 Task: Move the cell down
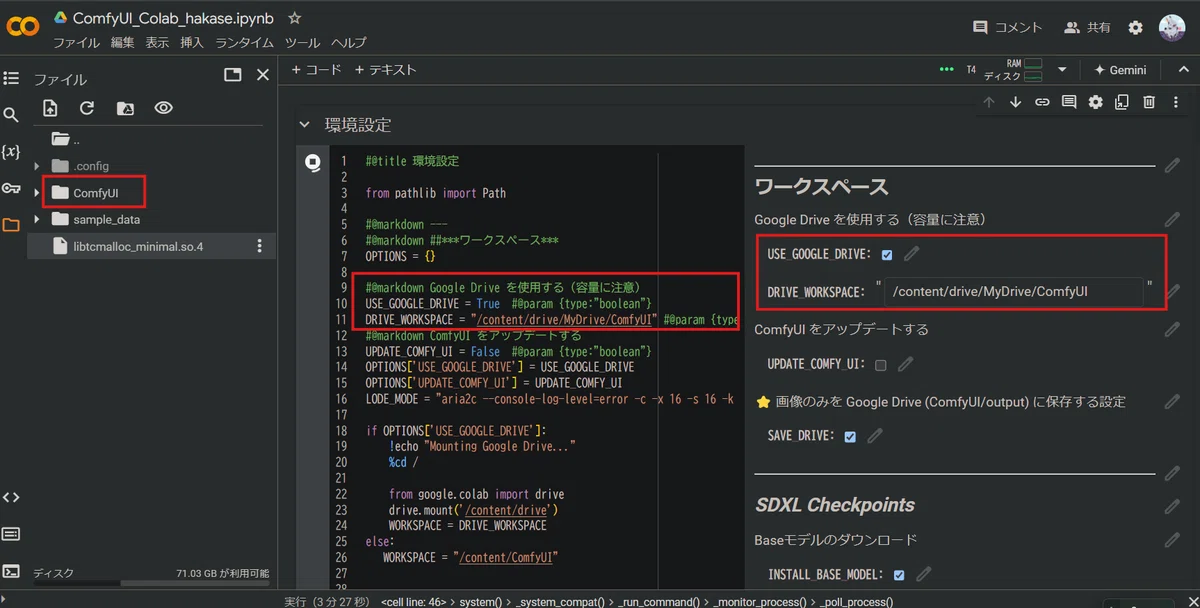[1015, 102]
